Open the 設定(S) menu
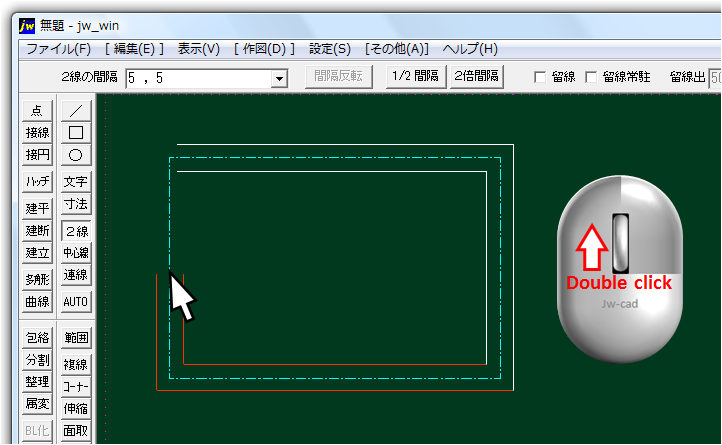722x445 pixels. click(330, 48)
